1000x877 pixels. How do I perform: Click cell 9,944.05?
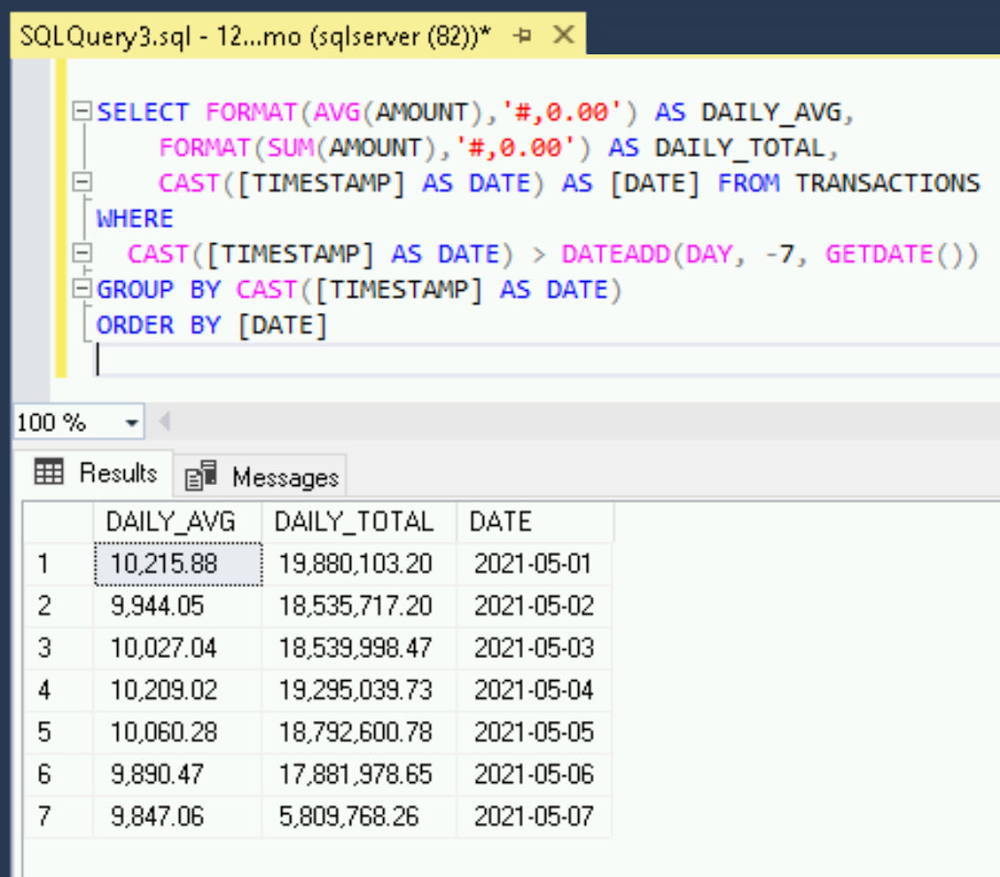point(178,606)
